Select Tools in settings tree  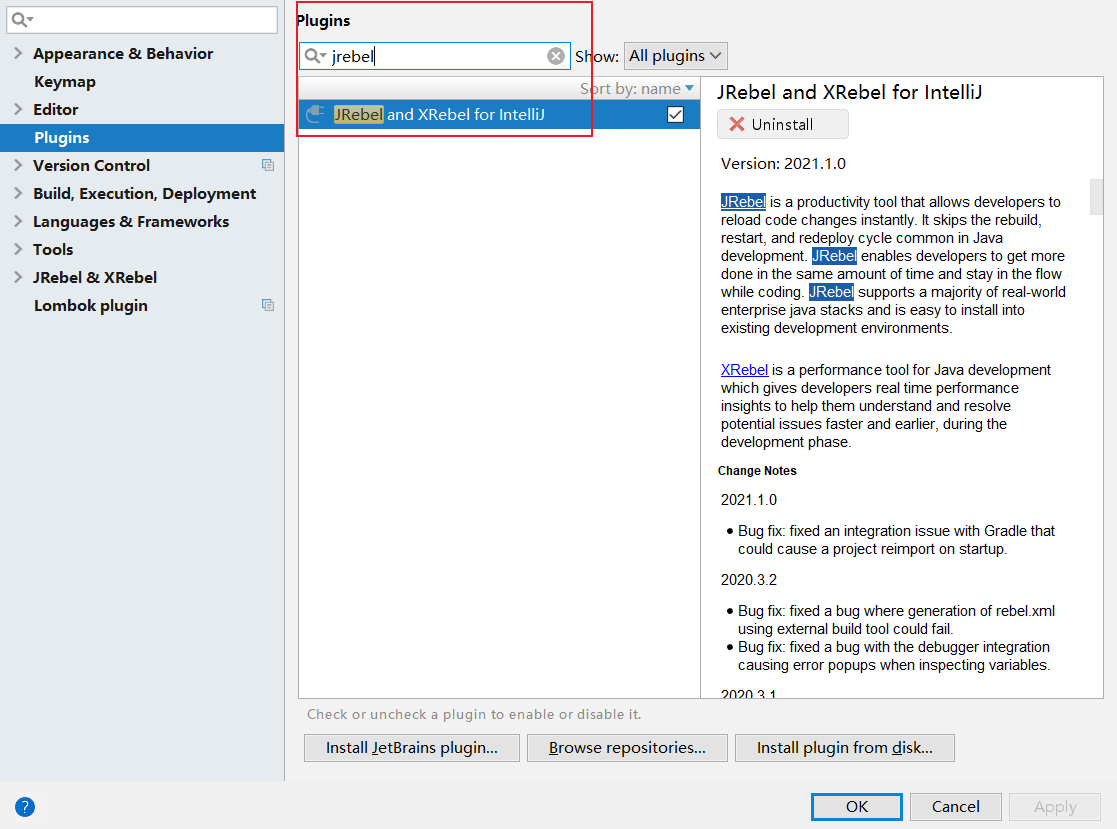click(53, 249)
